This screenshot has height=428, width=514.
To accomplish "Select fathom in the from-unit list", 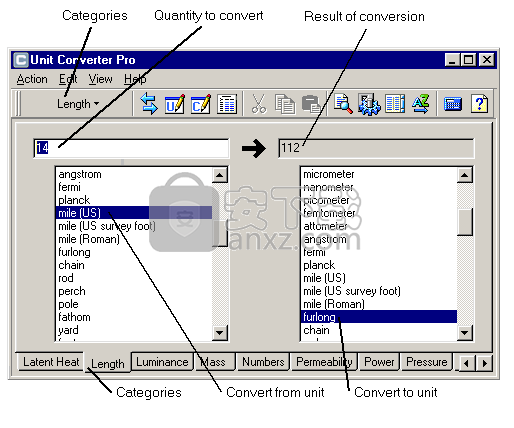I will click(x=134, y=317).
